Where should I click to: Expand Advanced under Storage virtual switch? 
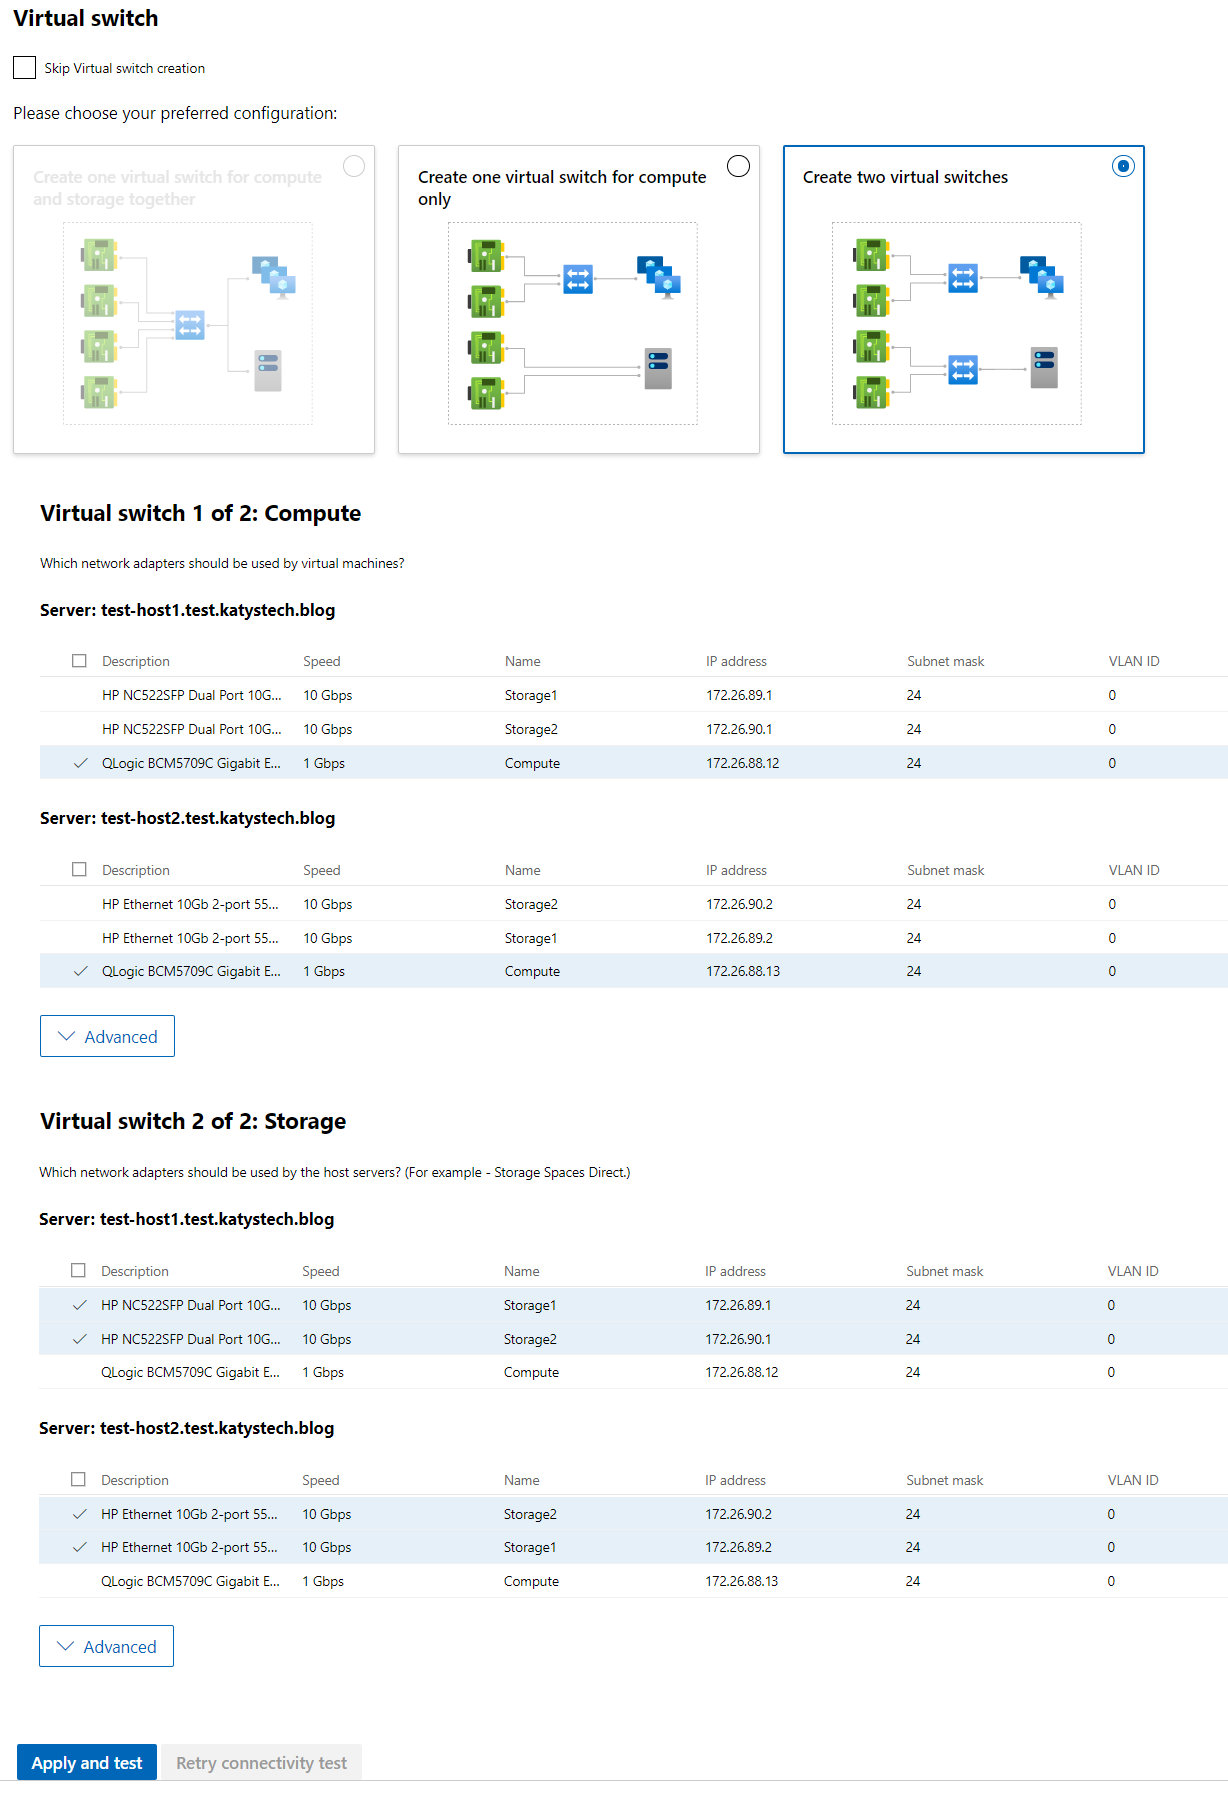pyautogui.click(x=106, y=1646)
